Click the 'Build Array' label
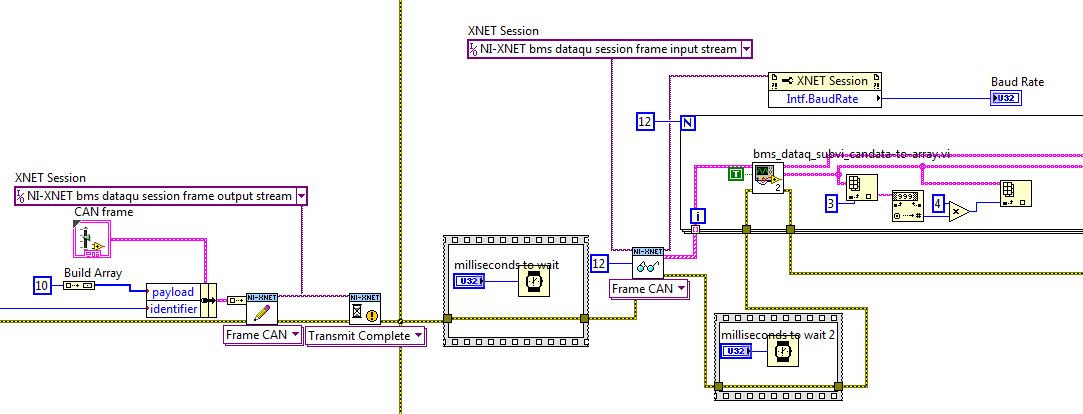Screen dimensions: 1083x414 (93, 272)
